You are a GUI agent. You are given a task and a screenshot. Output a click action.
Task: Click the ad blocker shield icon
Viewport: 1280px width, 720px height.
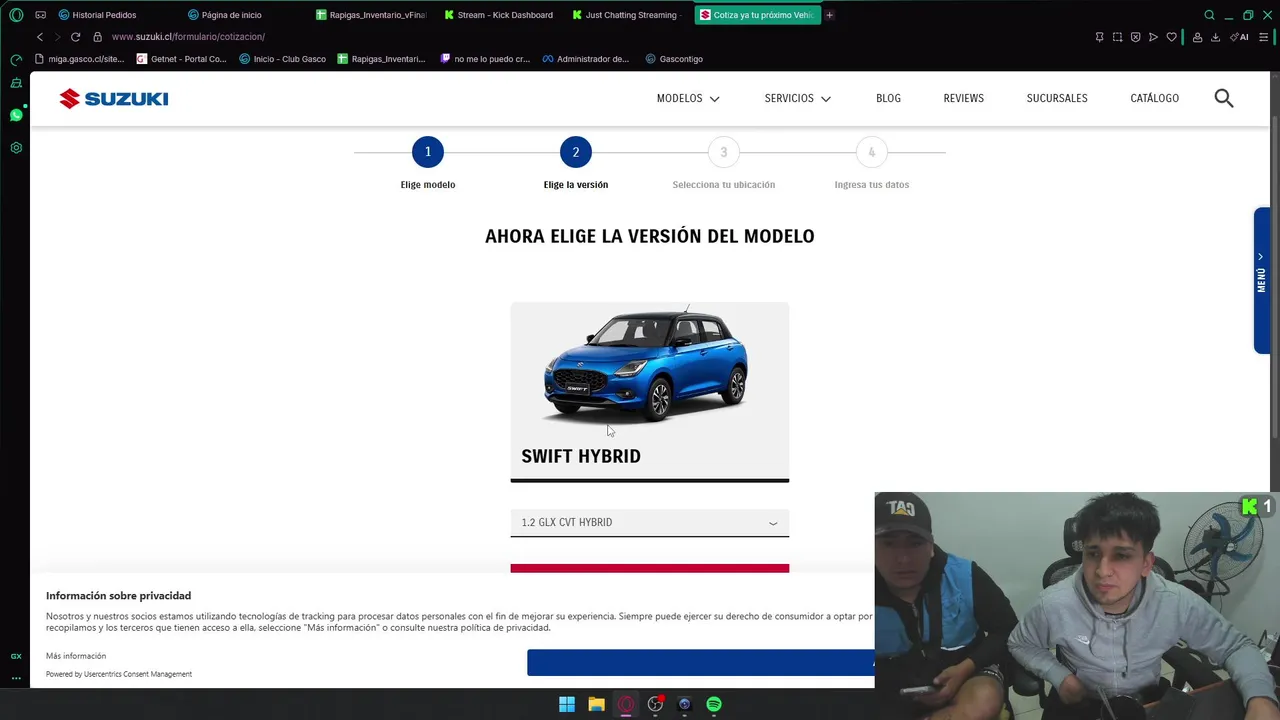pos(1135,37)
